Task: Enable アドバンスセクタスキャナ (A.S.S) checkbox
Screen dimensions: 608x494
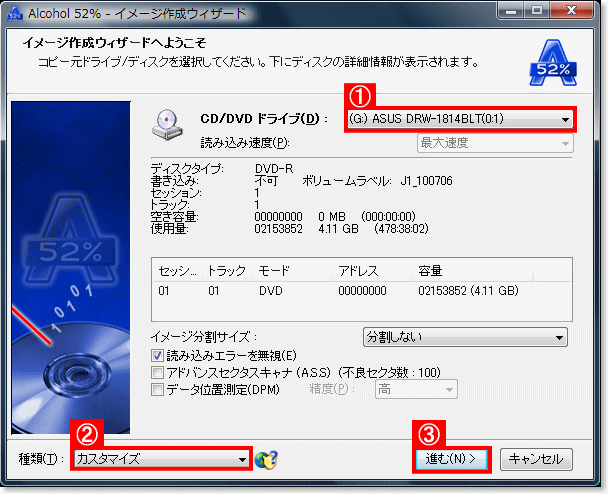Action: 157,373
